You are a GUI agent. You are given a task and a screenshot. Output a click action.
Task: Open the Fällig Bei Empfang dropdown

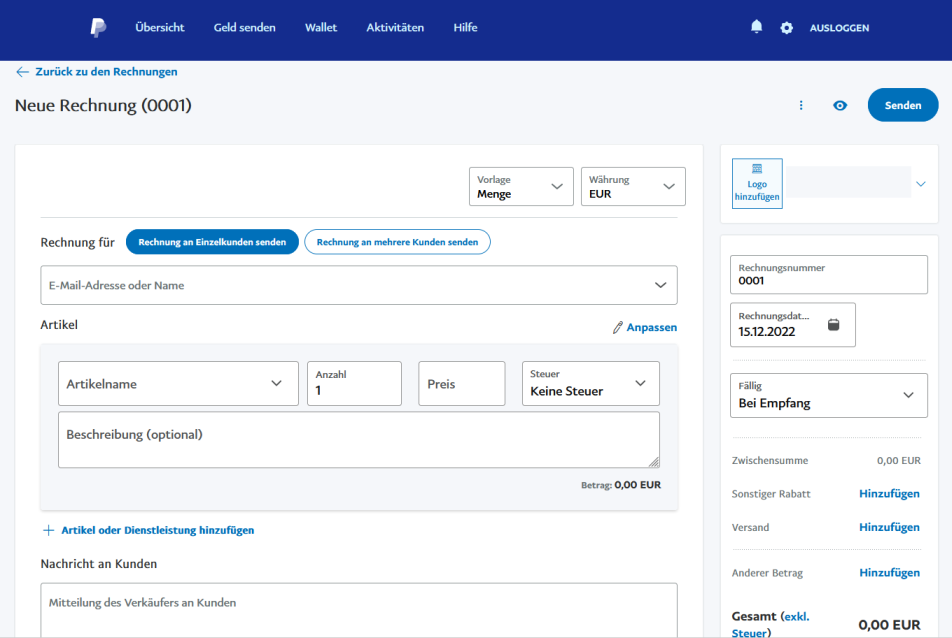click(828, 395)
